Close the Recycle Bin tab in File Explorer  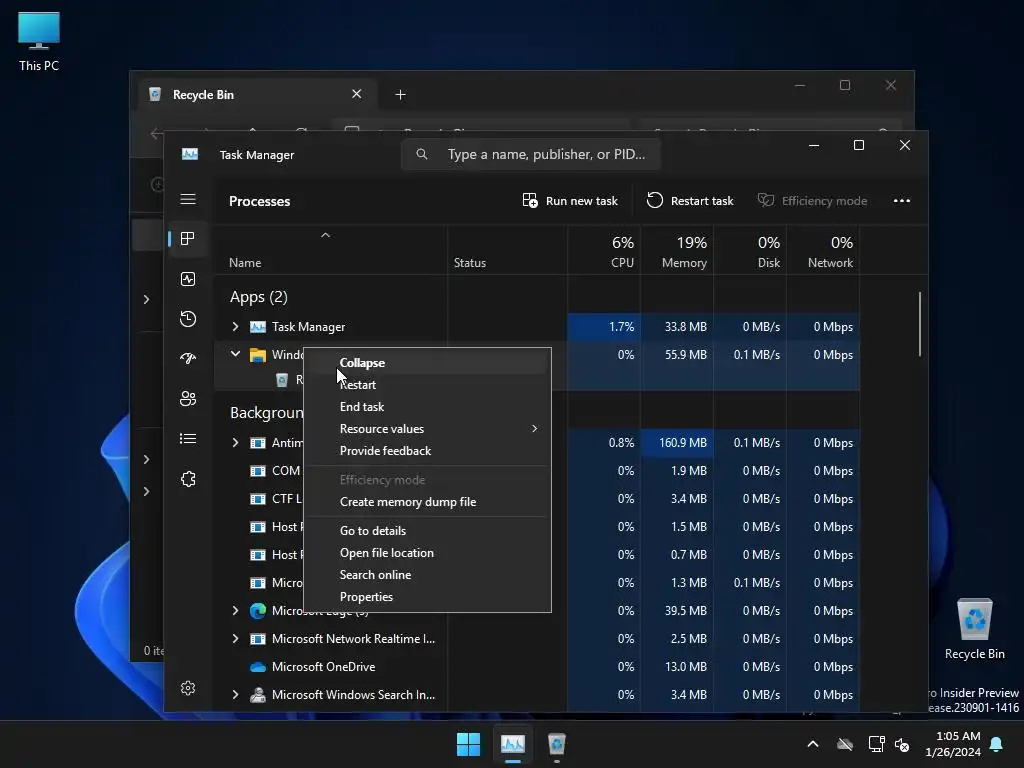[357, 94]
